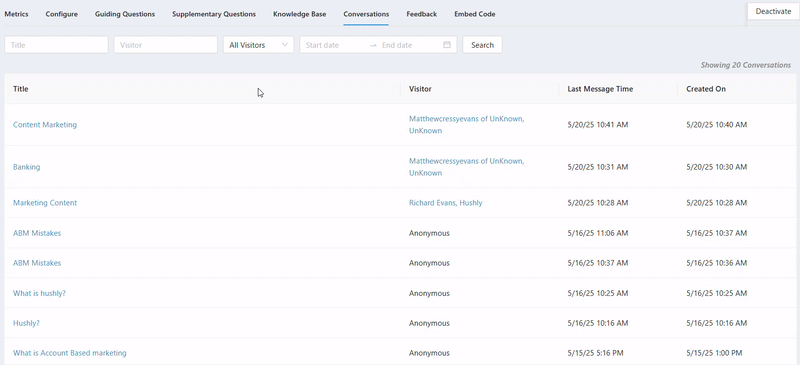Click the End date field
800x365 pixels.
pos(410,45)
